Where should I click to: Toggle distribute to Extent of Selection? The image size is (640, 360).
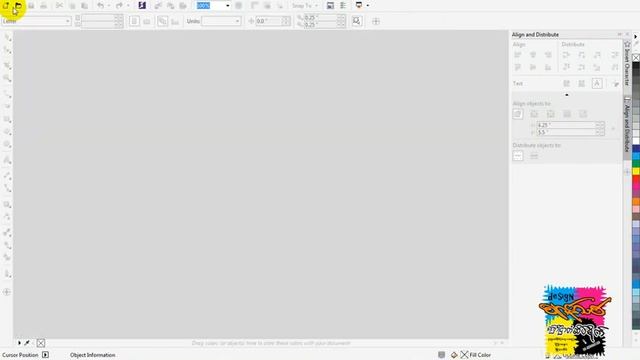518,156
